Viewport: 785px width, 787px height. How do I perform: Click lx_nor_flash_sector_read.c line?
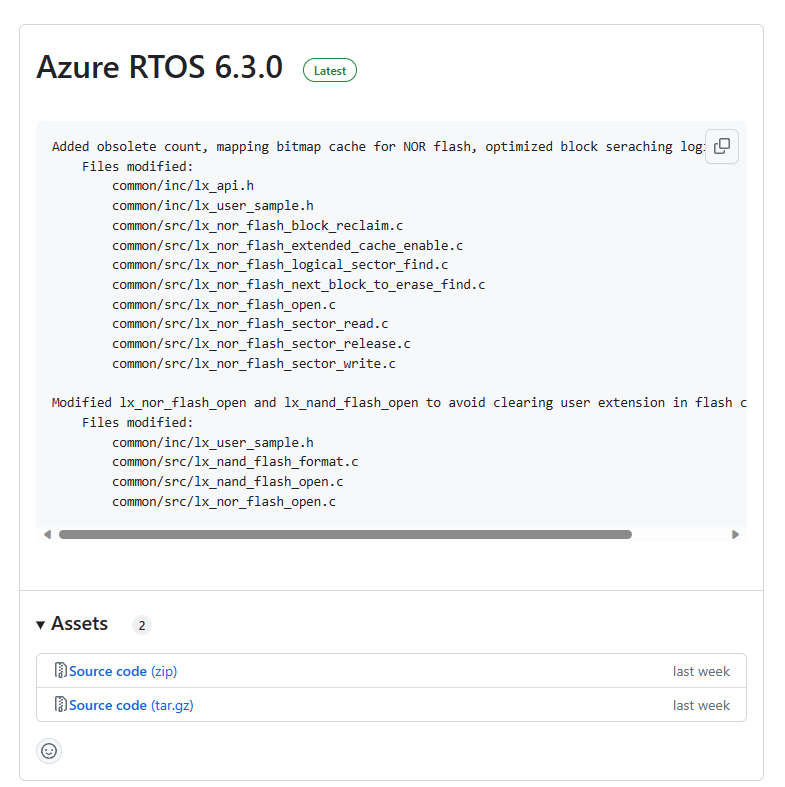pos(250,324)
